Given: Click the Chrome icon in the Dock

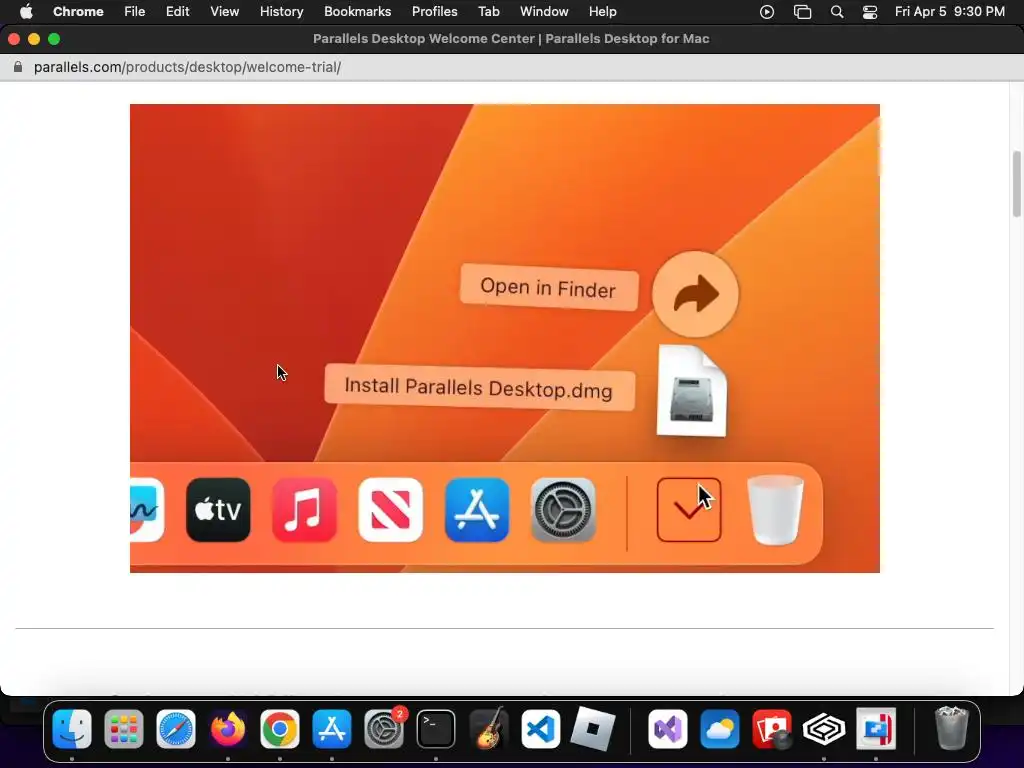Looking at the screenshot, I should click(280, 729).
